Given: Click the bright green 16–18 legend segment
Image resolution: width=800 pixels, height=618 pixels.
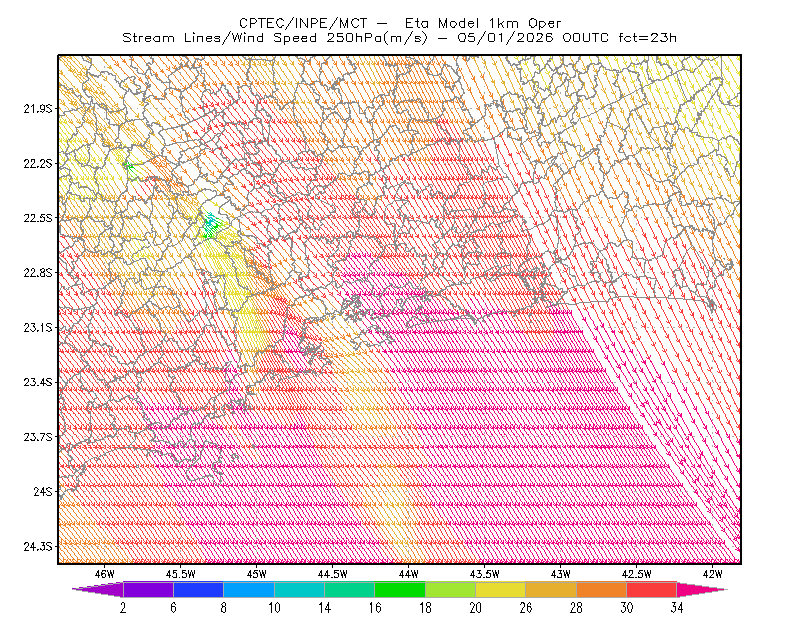Looking at the screenshot, I should (x=400, y=589).
